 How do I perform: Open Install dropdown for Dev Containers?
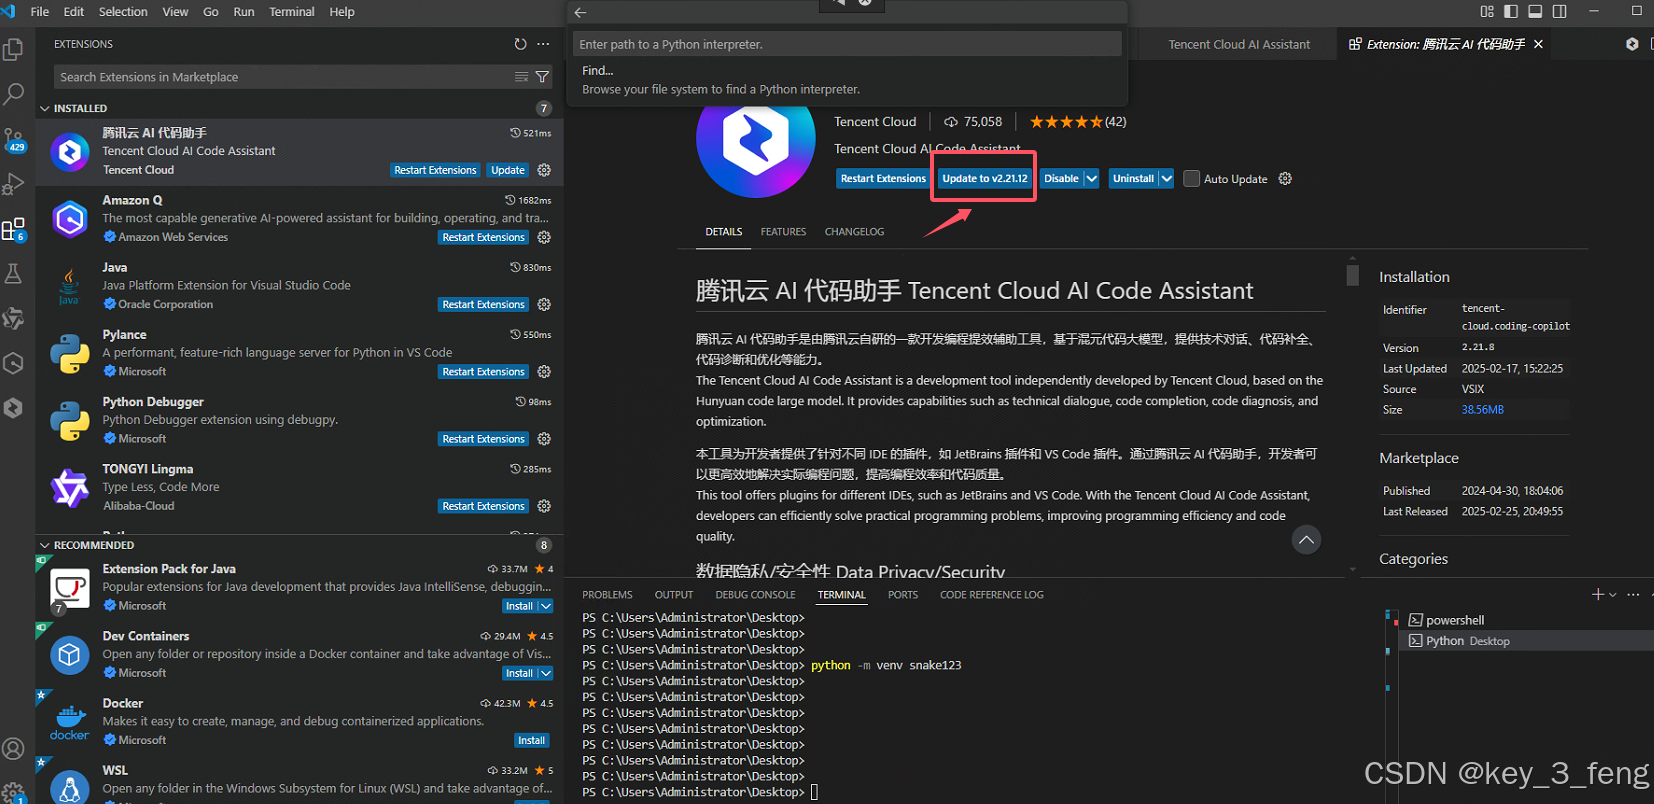(545, 673)
